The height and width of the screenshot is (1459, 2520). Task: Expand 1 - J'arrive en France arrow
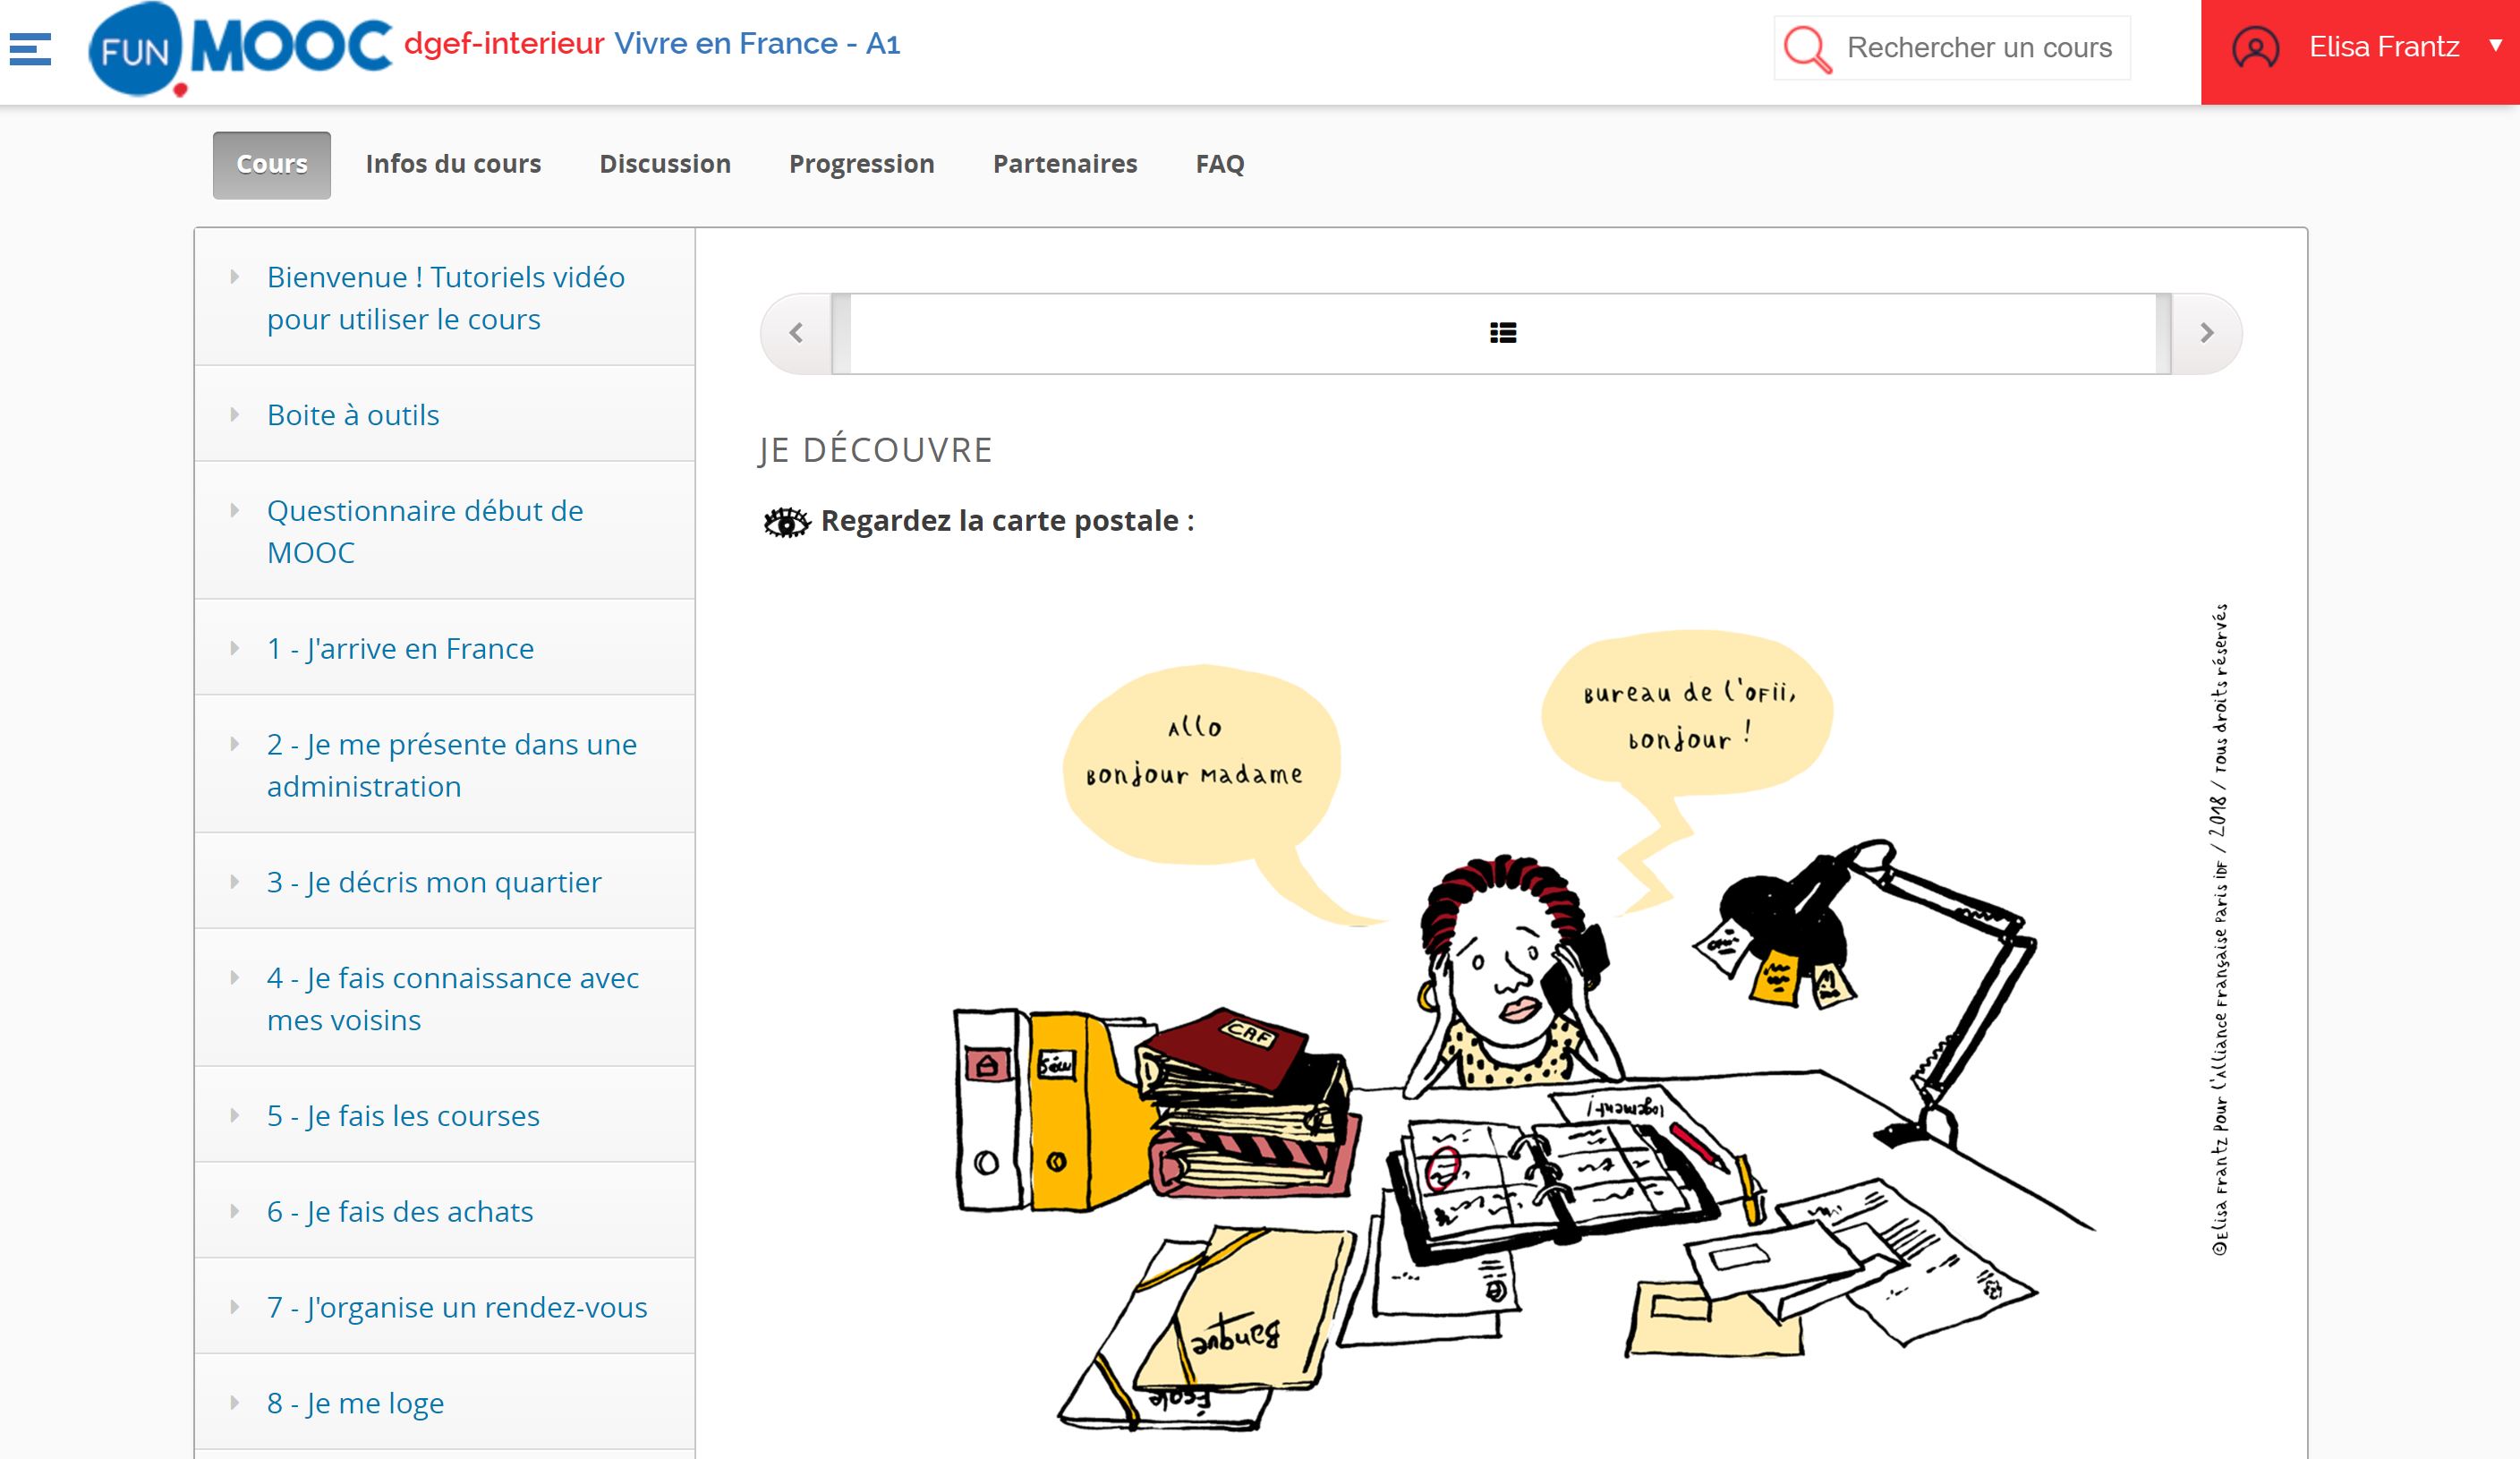[235, 649]
